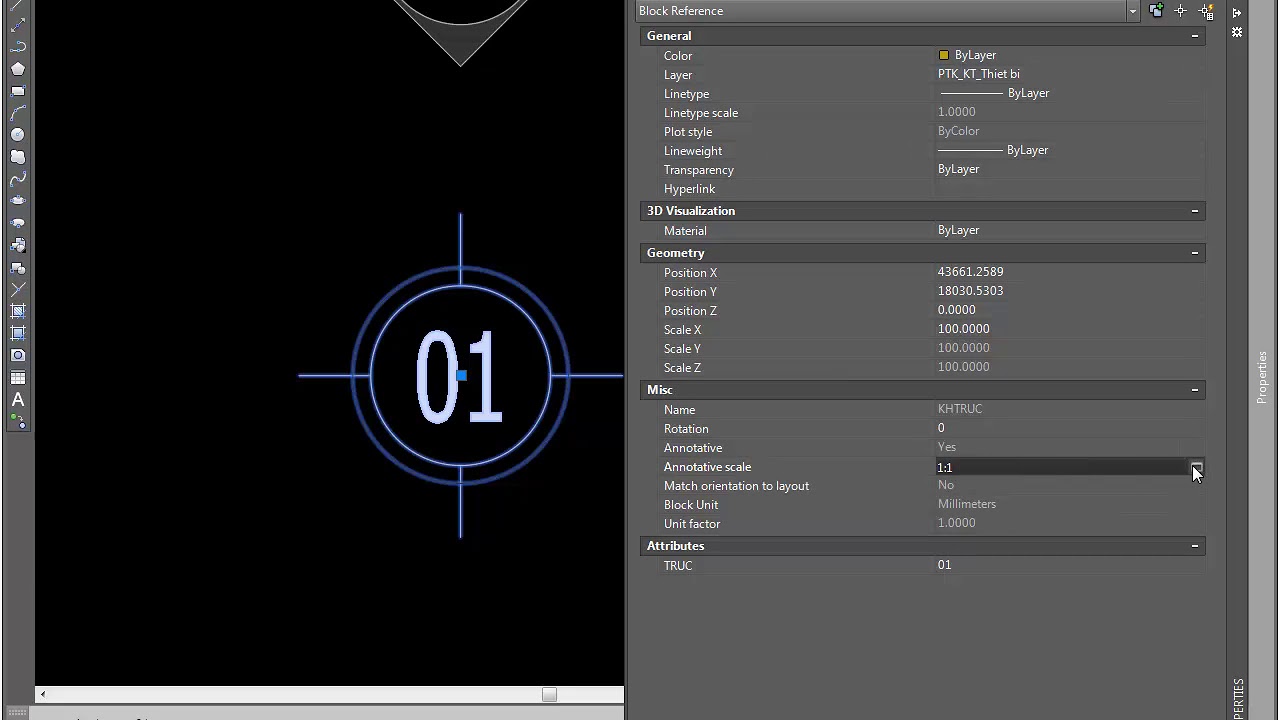Select the Plot style property label
Image resolution: width=1280 pixels, height=720 pixels.
688,132
